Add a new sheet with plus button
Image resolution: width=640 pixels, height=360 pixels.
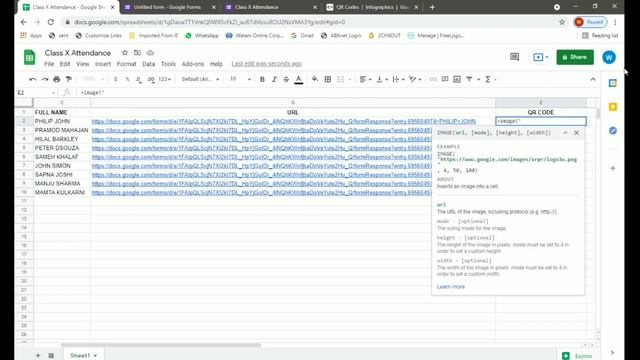(x=38, y=356)
